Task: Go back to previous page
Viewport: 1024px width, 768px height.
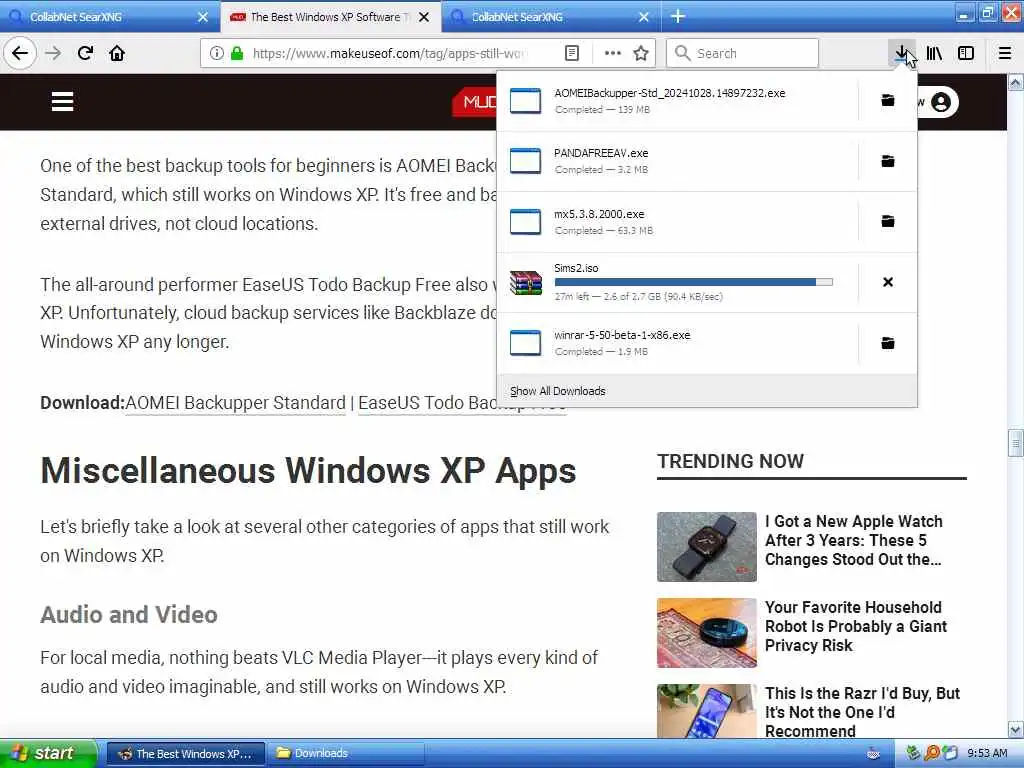Action: point(20,53)
